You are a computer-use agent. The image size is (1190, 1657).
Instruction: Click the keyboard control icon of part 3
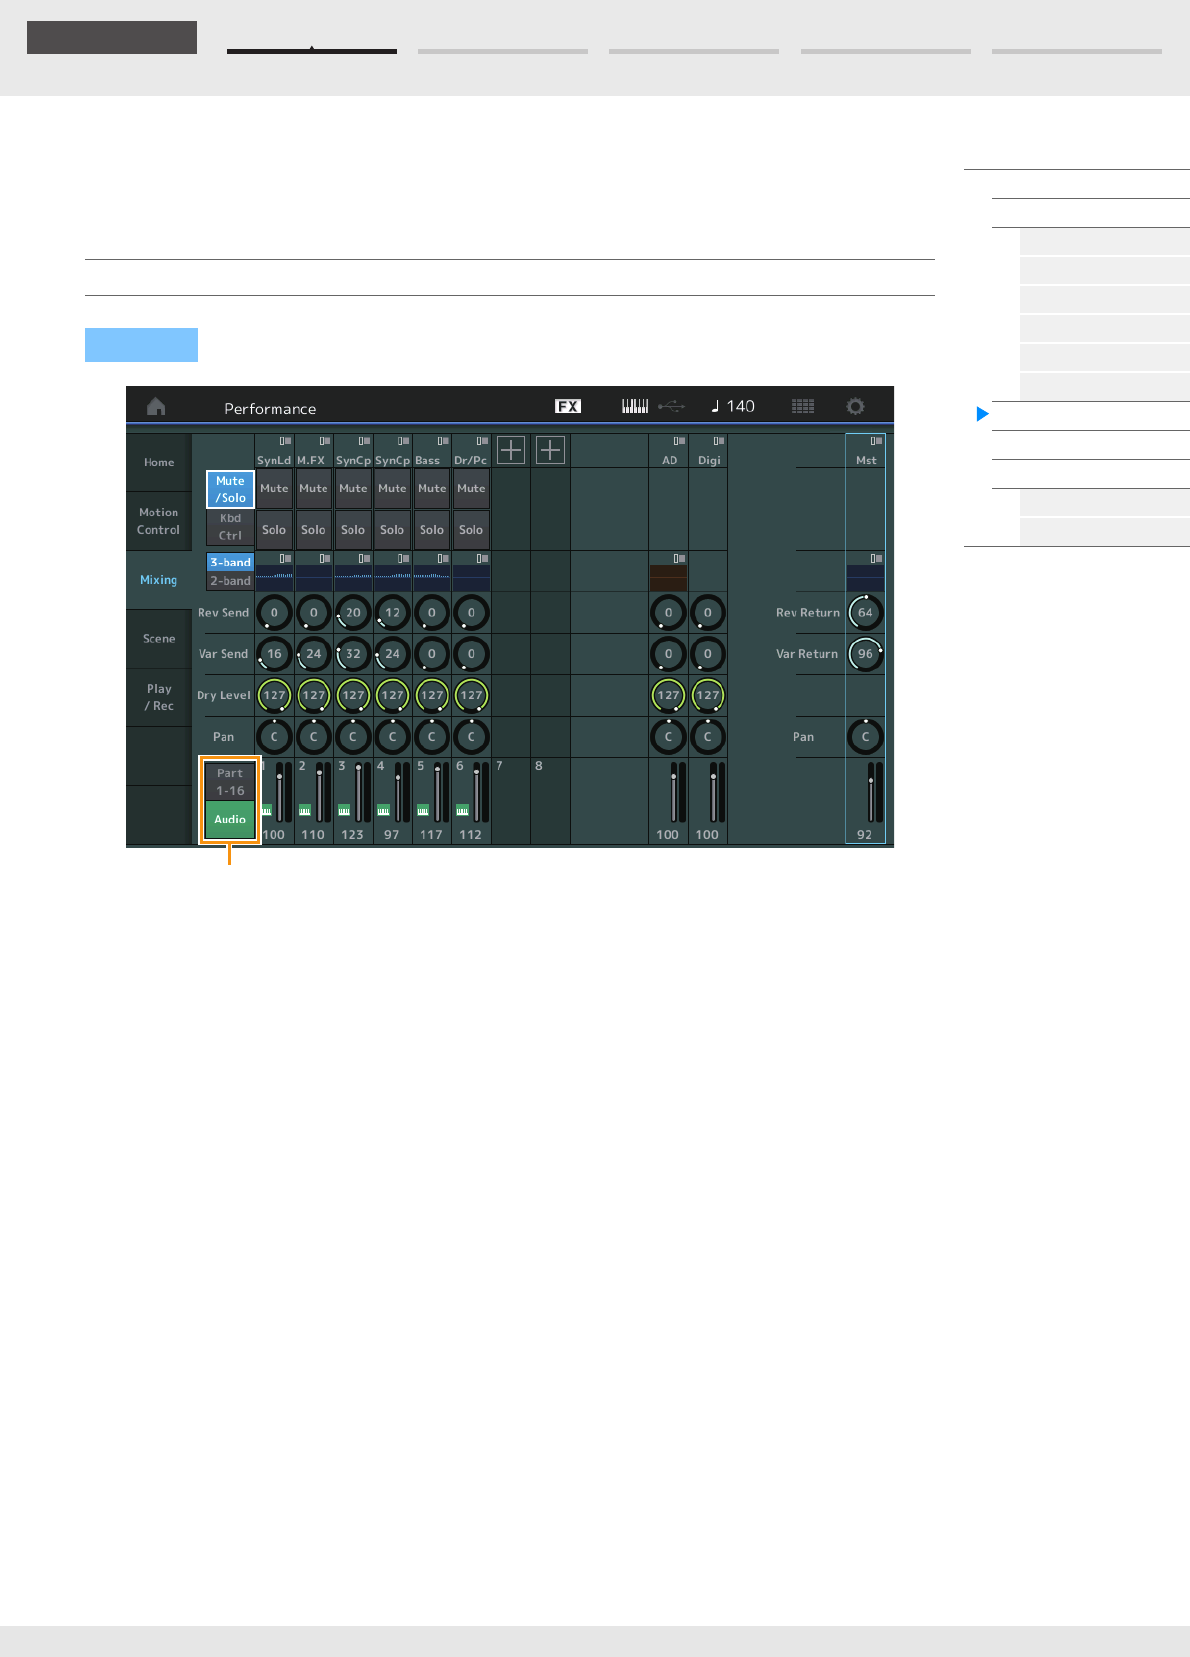point(344,810)
